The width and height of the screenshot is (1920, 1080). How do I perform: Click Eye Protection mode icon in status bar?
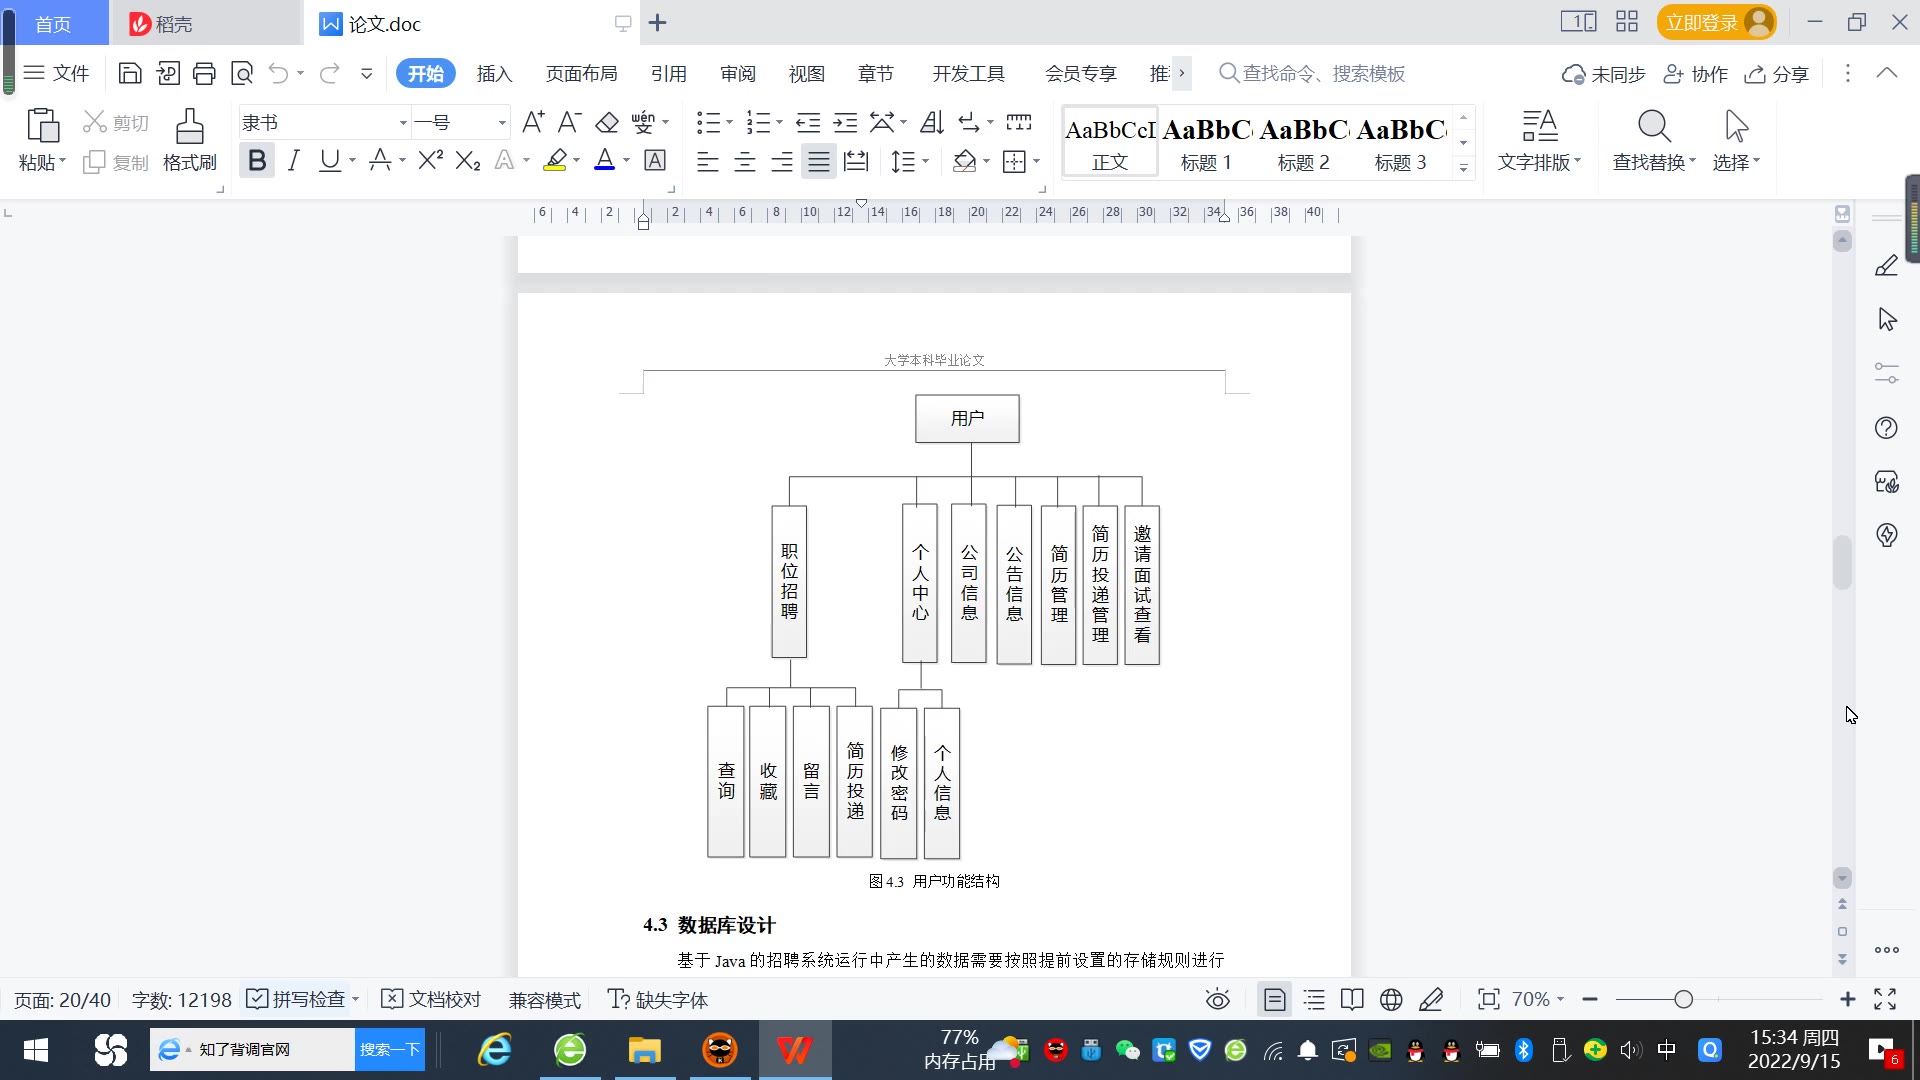point(1217,999)
